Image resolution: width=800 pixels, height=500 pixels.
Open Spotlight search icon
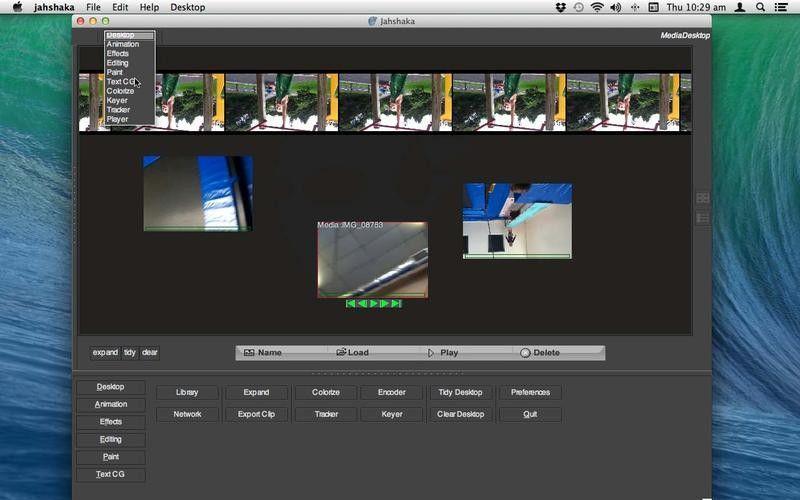760,7
